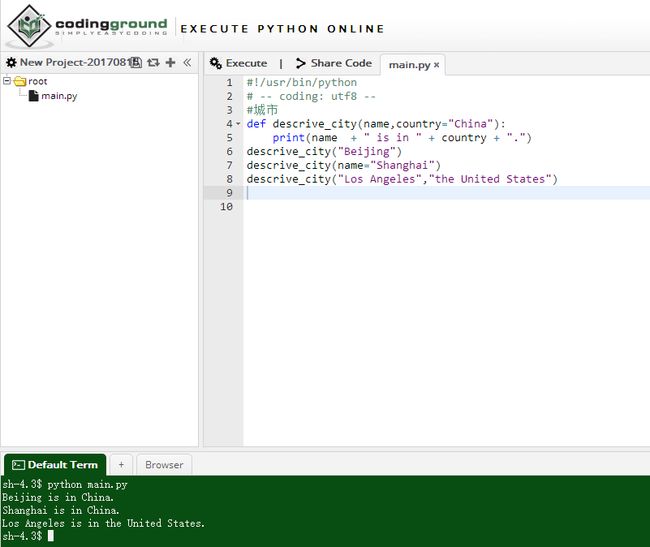Click 'print' keyword on line 5
This screenshot has width=650, height=547.
[288, 138]
